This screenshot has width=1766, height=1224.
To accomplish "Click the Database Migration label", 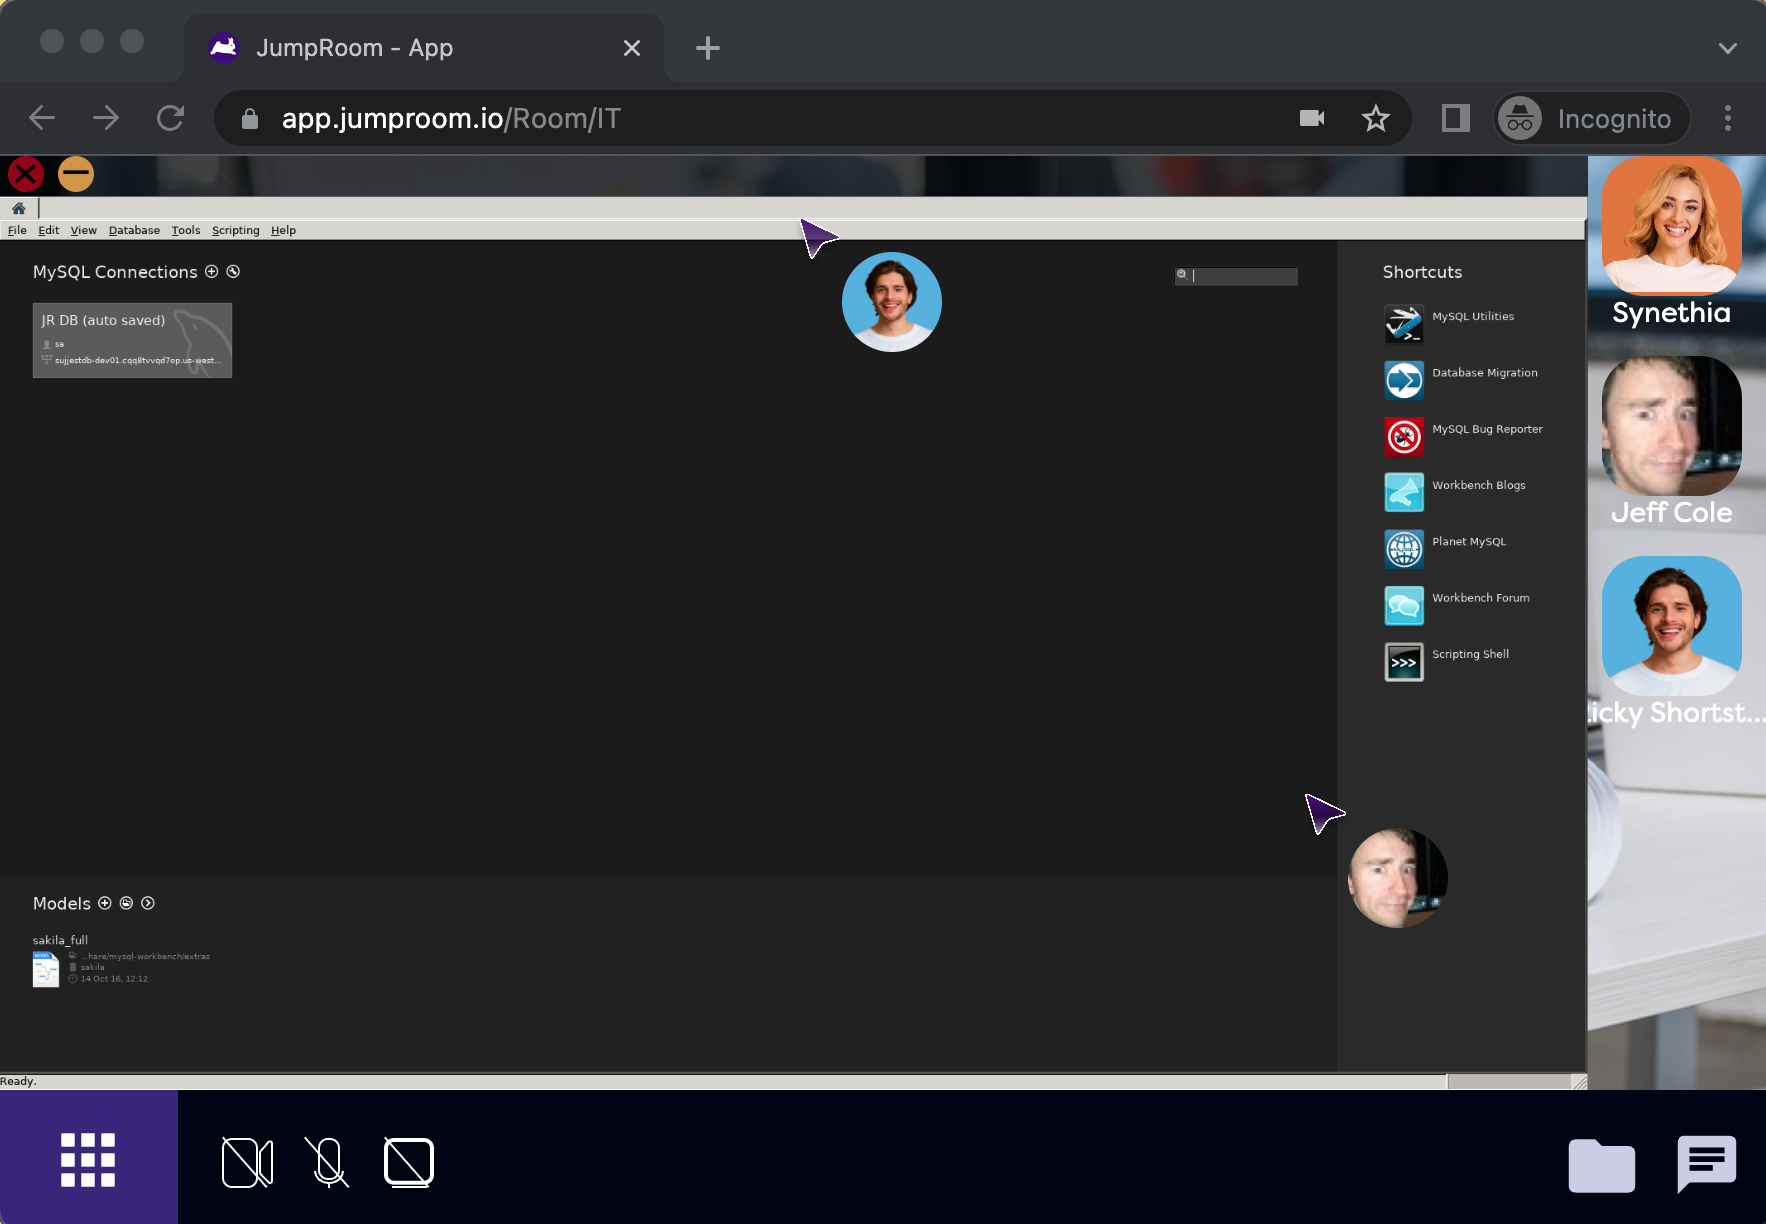I will [x=1485, y=373].
